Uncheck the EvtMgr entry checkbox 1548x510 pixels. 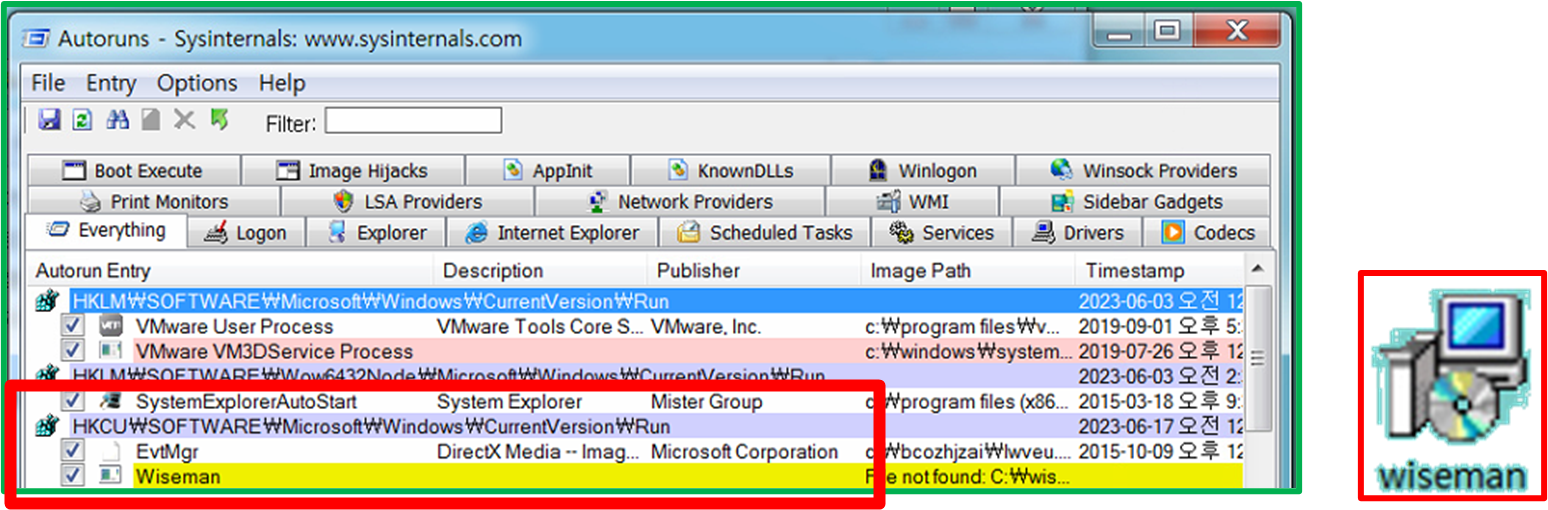(72, 451)
